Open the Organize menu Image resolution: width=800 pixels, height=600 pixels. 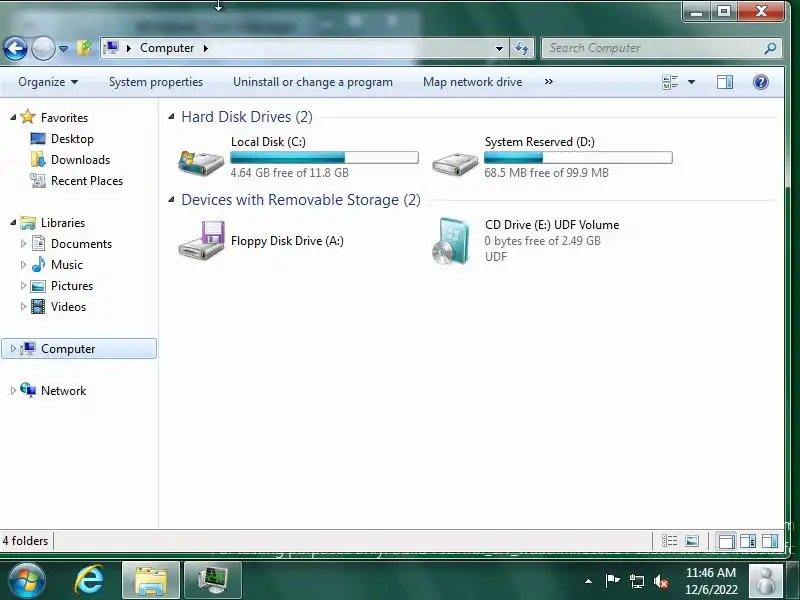pos(48,82)
